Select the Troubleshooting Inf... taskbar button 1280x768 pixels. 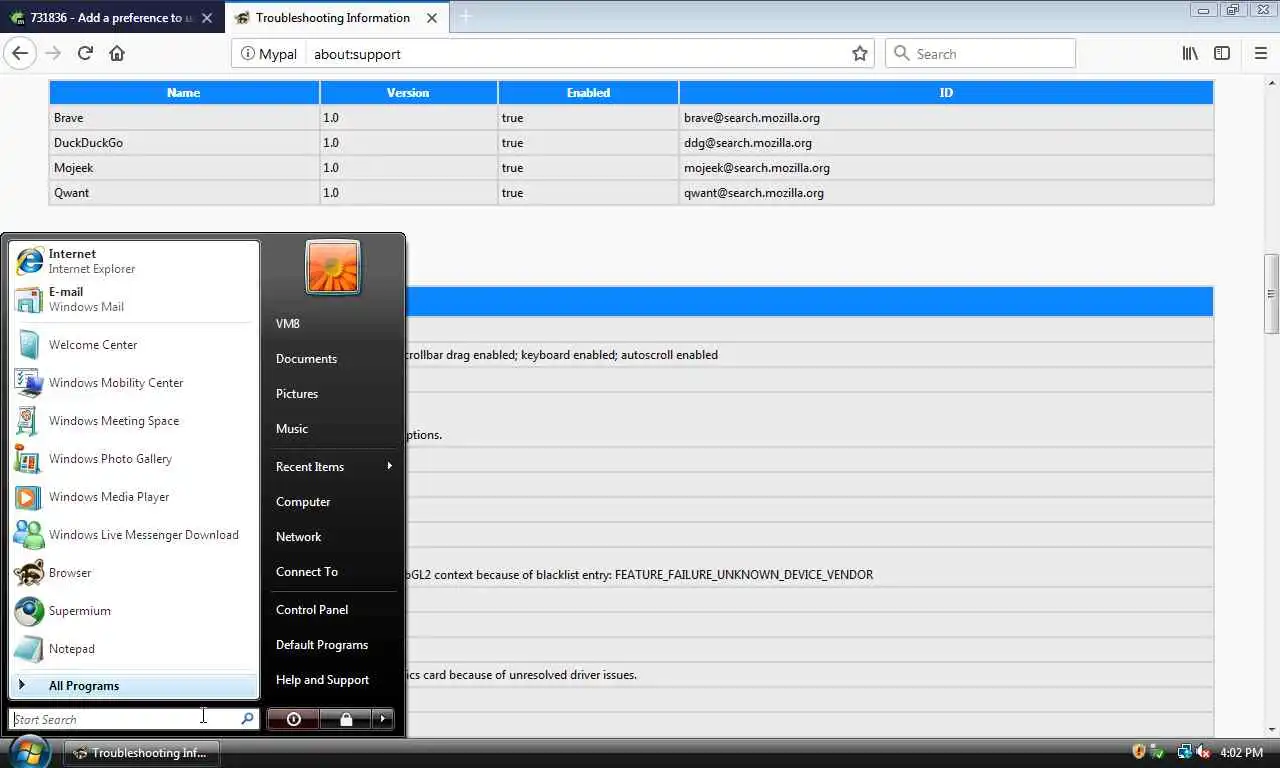click(x=141, y=753)
